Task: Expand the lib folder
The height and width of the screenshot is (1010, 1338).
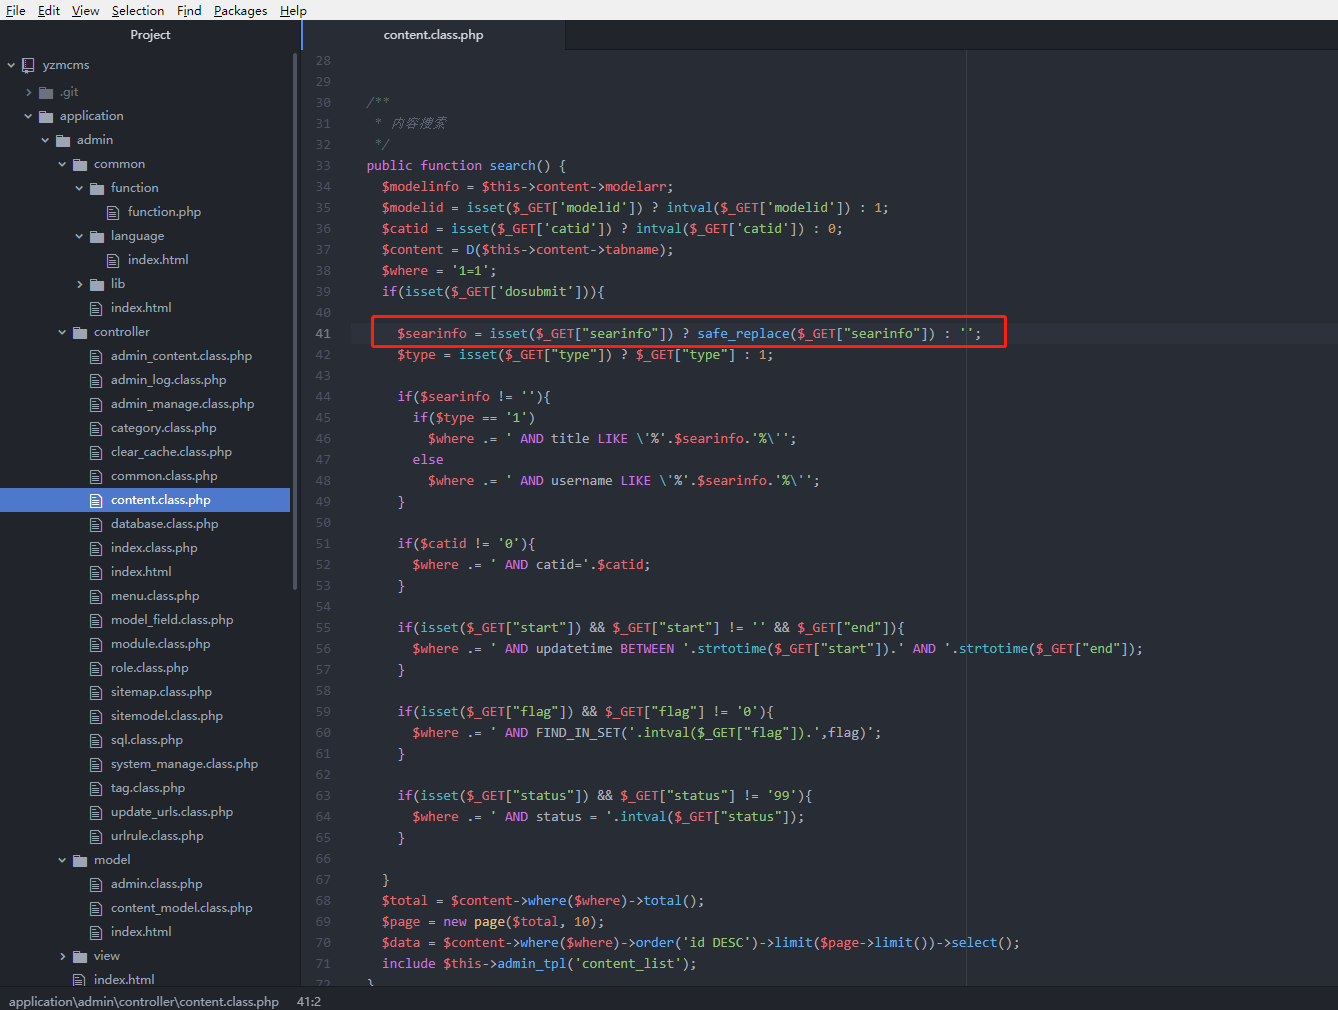Action: tap(79, 284)
